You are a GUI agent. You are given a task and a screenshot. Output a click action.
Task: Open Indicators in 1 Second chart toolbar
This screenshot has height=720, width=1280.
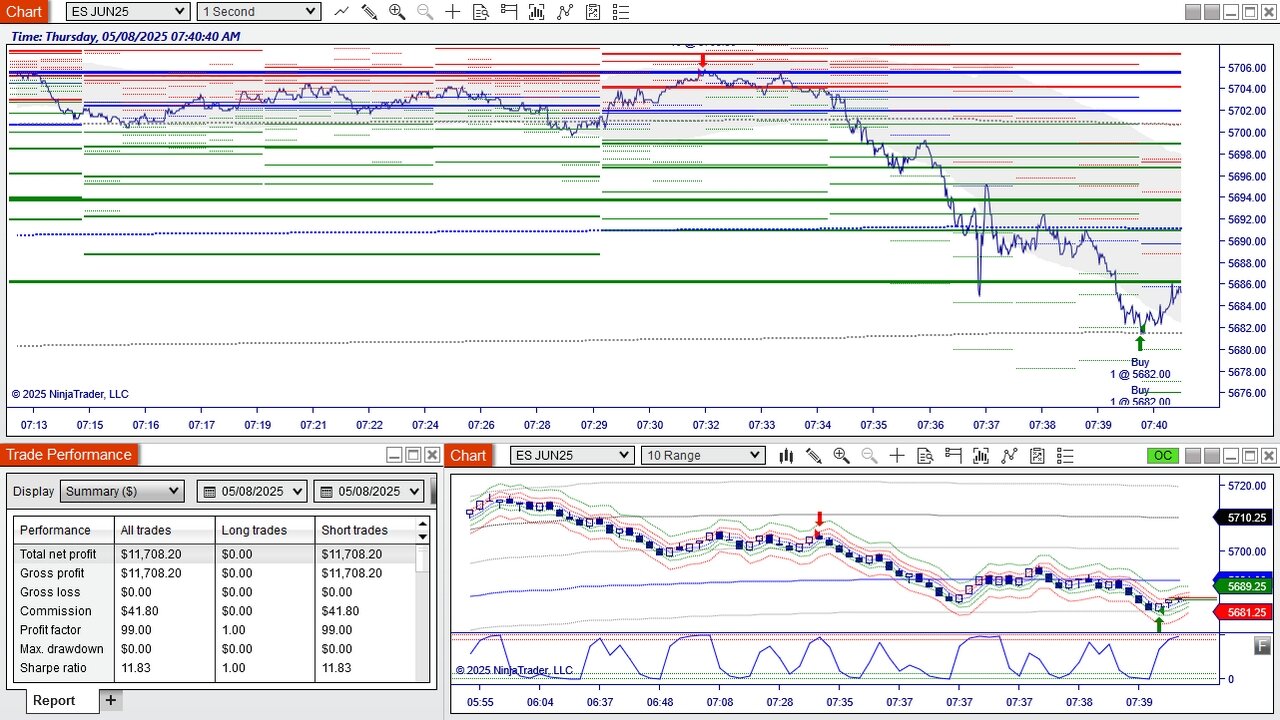537,12
